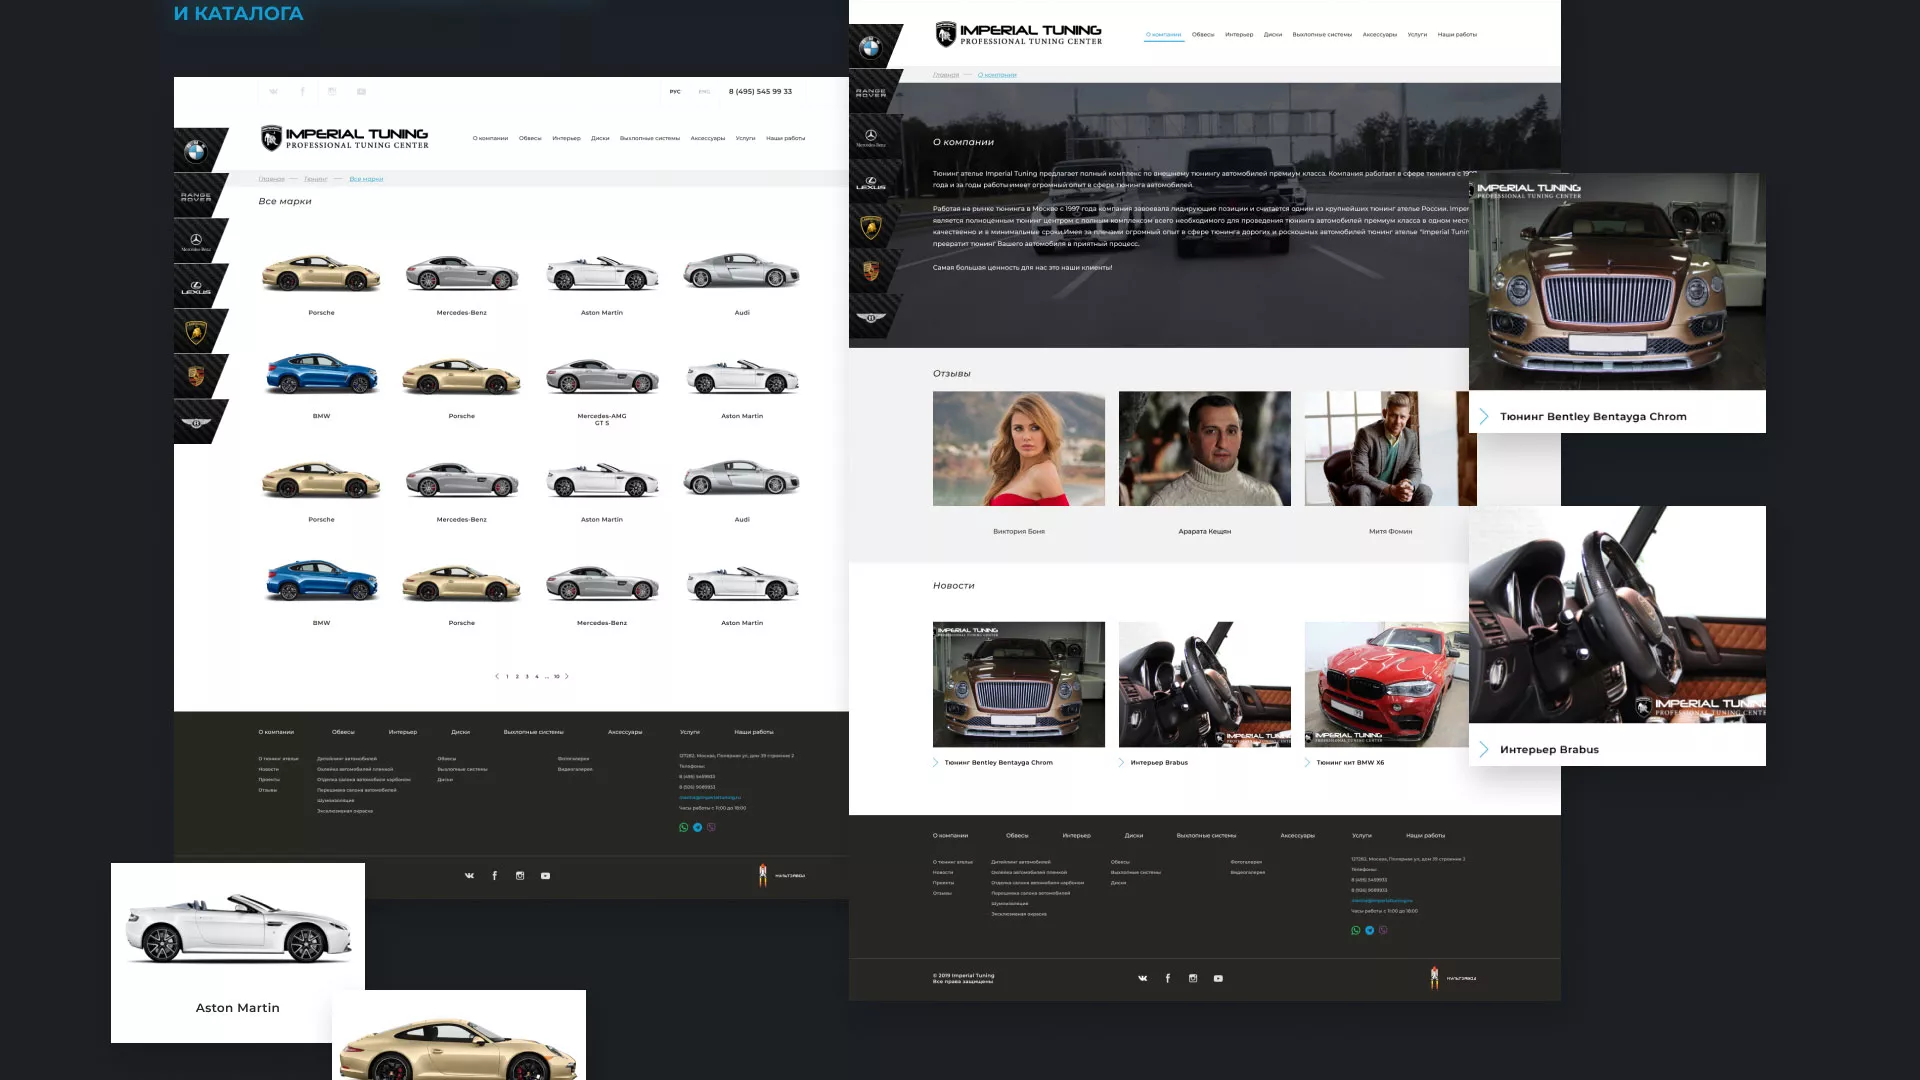
Task: Click Все марки breadcrumb link
Action: pos(366,179)
